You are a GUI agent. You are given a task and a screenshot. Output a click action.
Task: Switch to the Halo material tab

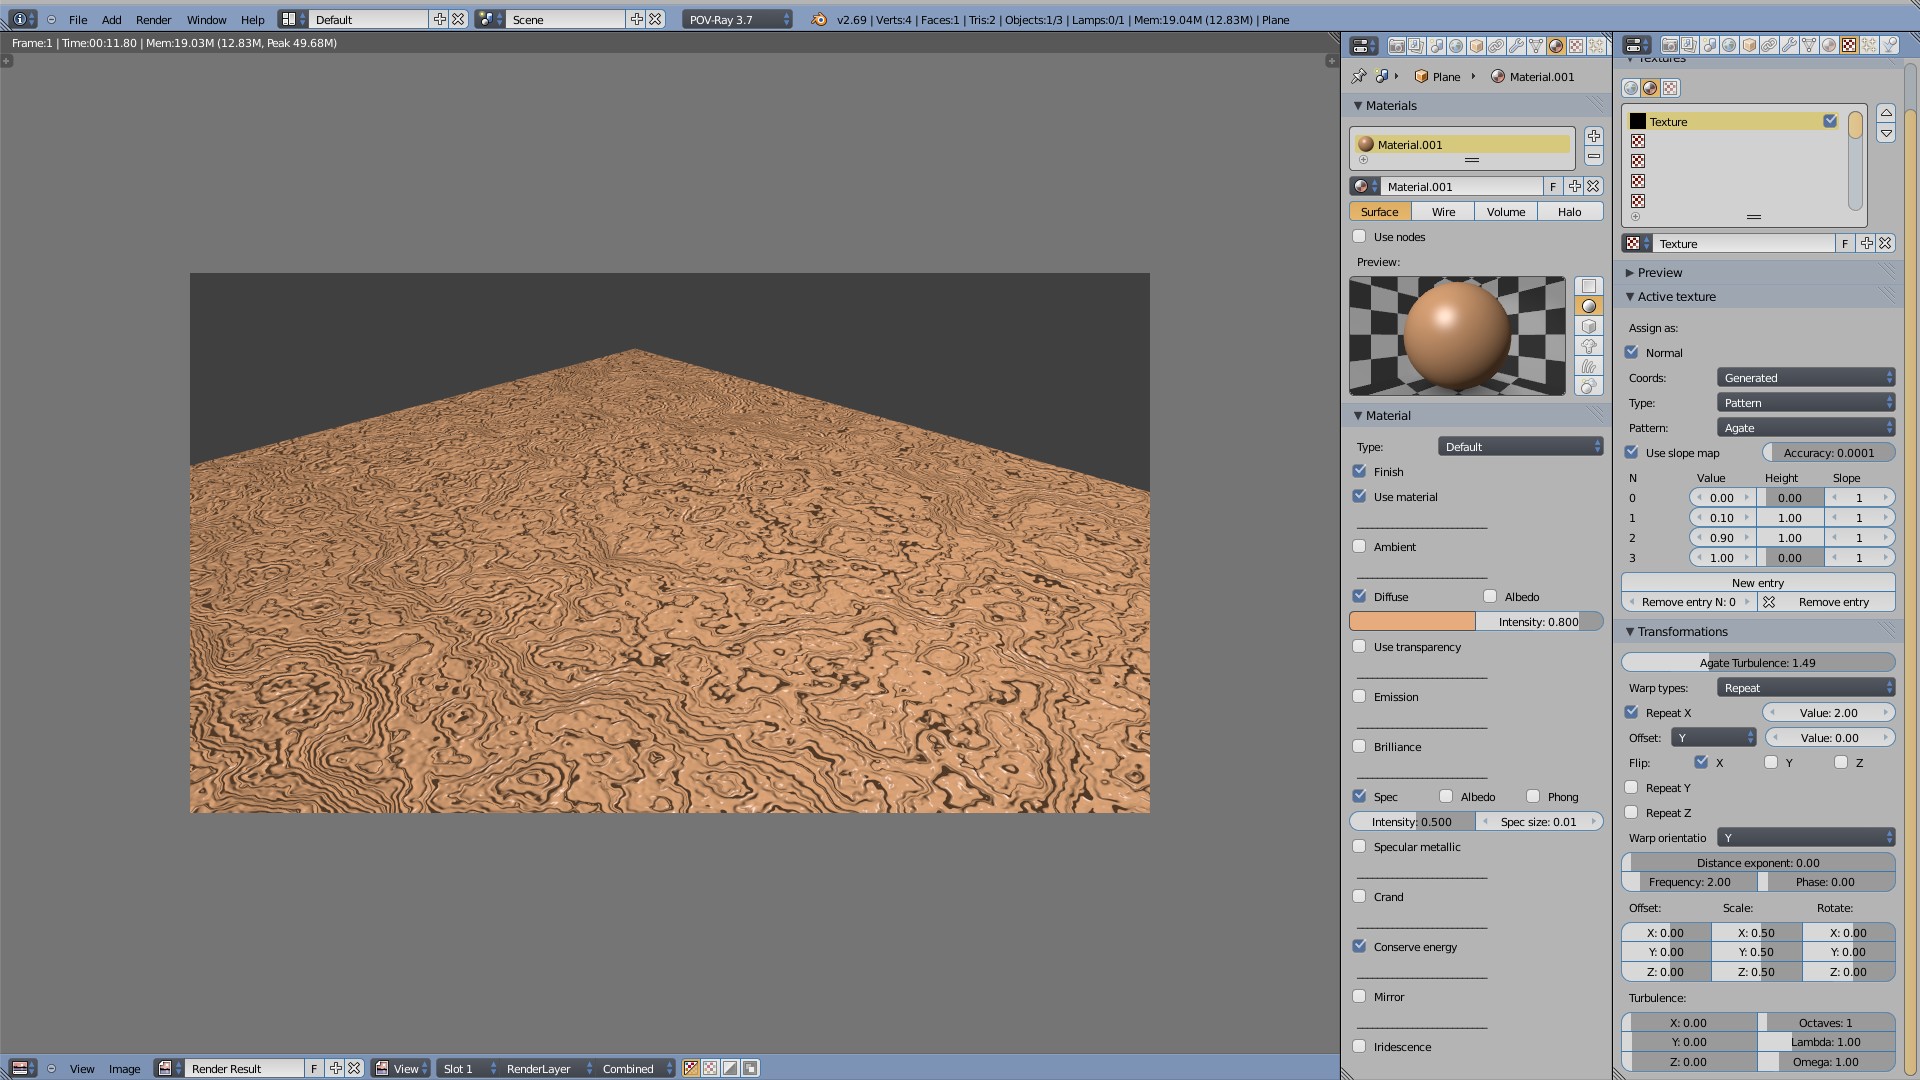pyautogui.click(x=1569, y=211)
